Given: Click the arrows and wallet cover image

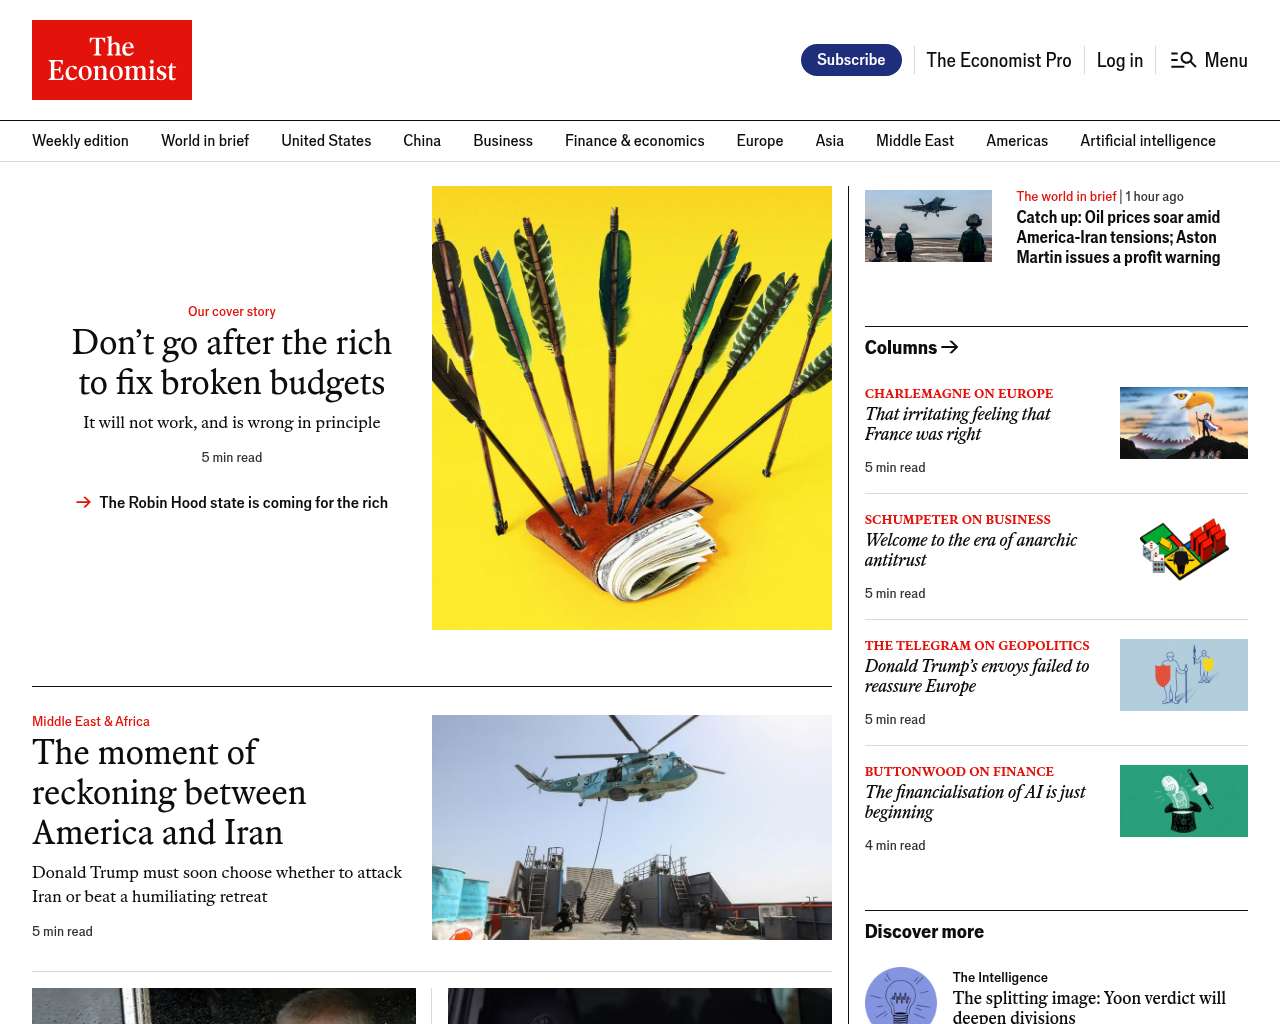Looking at the screenshot, I should [x=632, y=408].
